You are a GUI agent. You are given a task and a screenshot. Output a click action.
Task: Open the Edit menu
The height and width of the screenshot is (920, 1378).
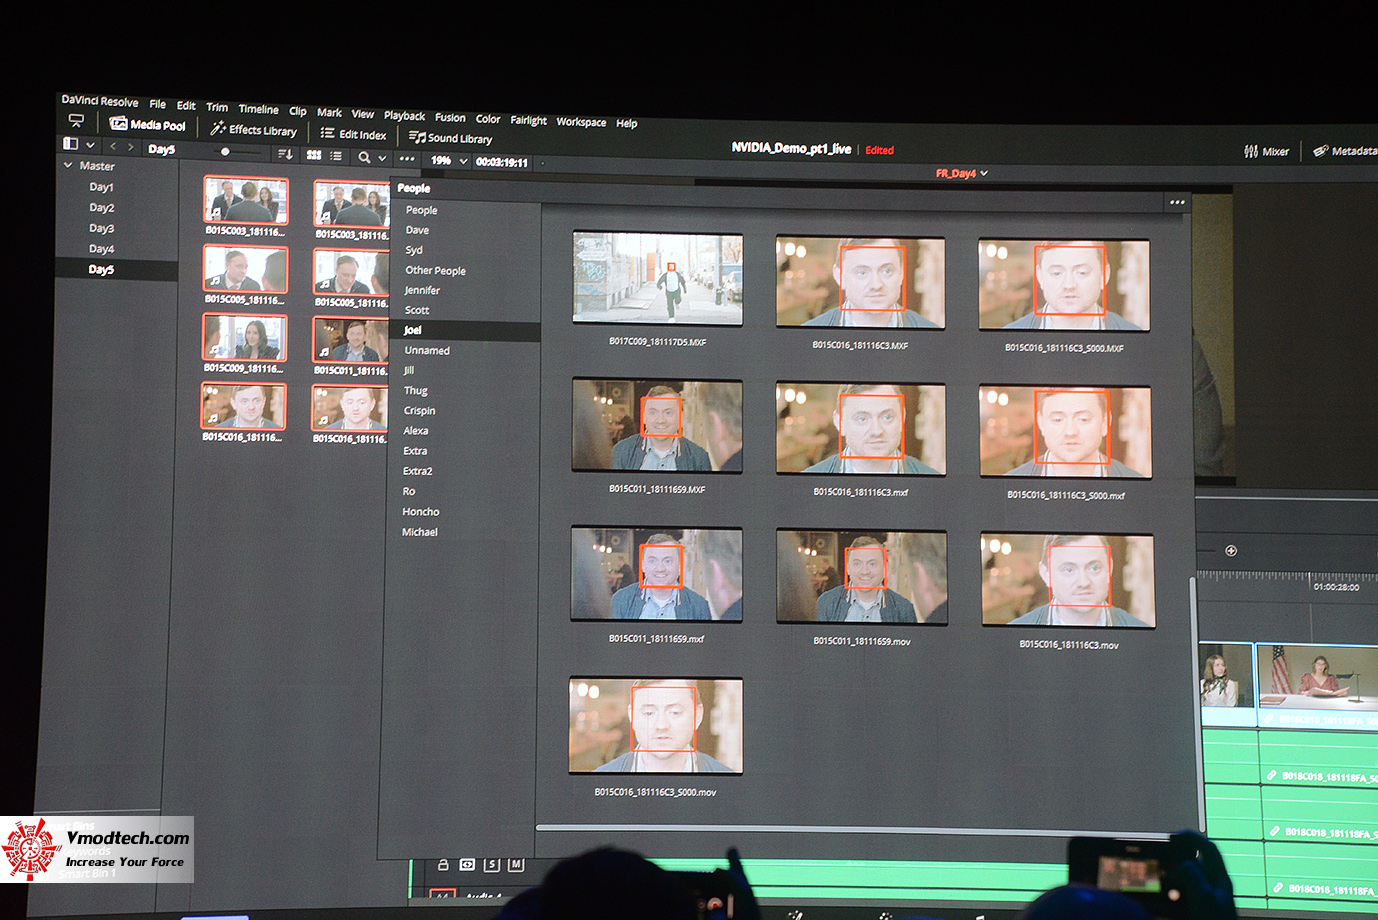(x=186, y=105)
